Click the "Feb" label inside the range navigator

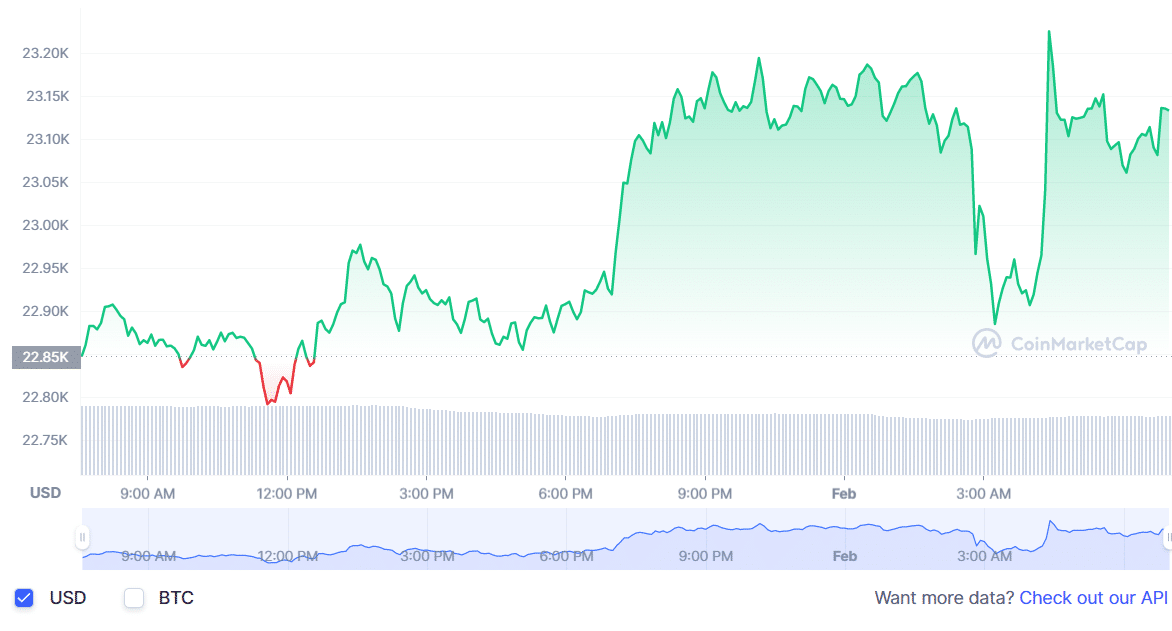(x=845, y=556)
